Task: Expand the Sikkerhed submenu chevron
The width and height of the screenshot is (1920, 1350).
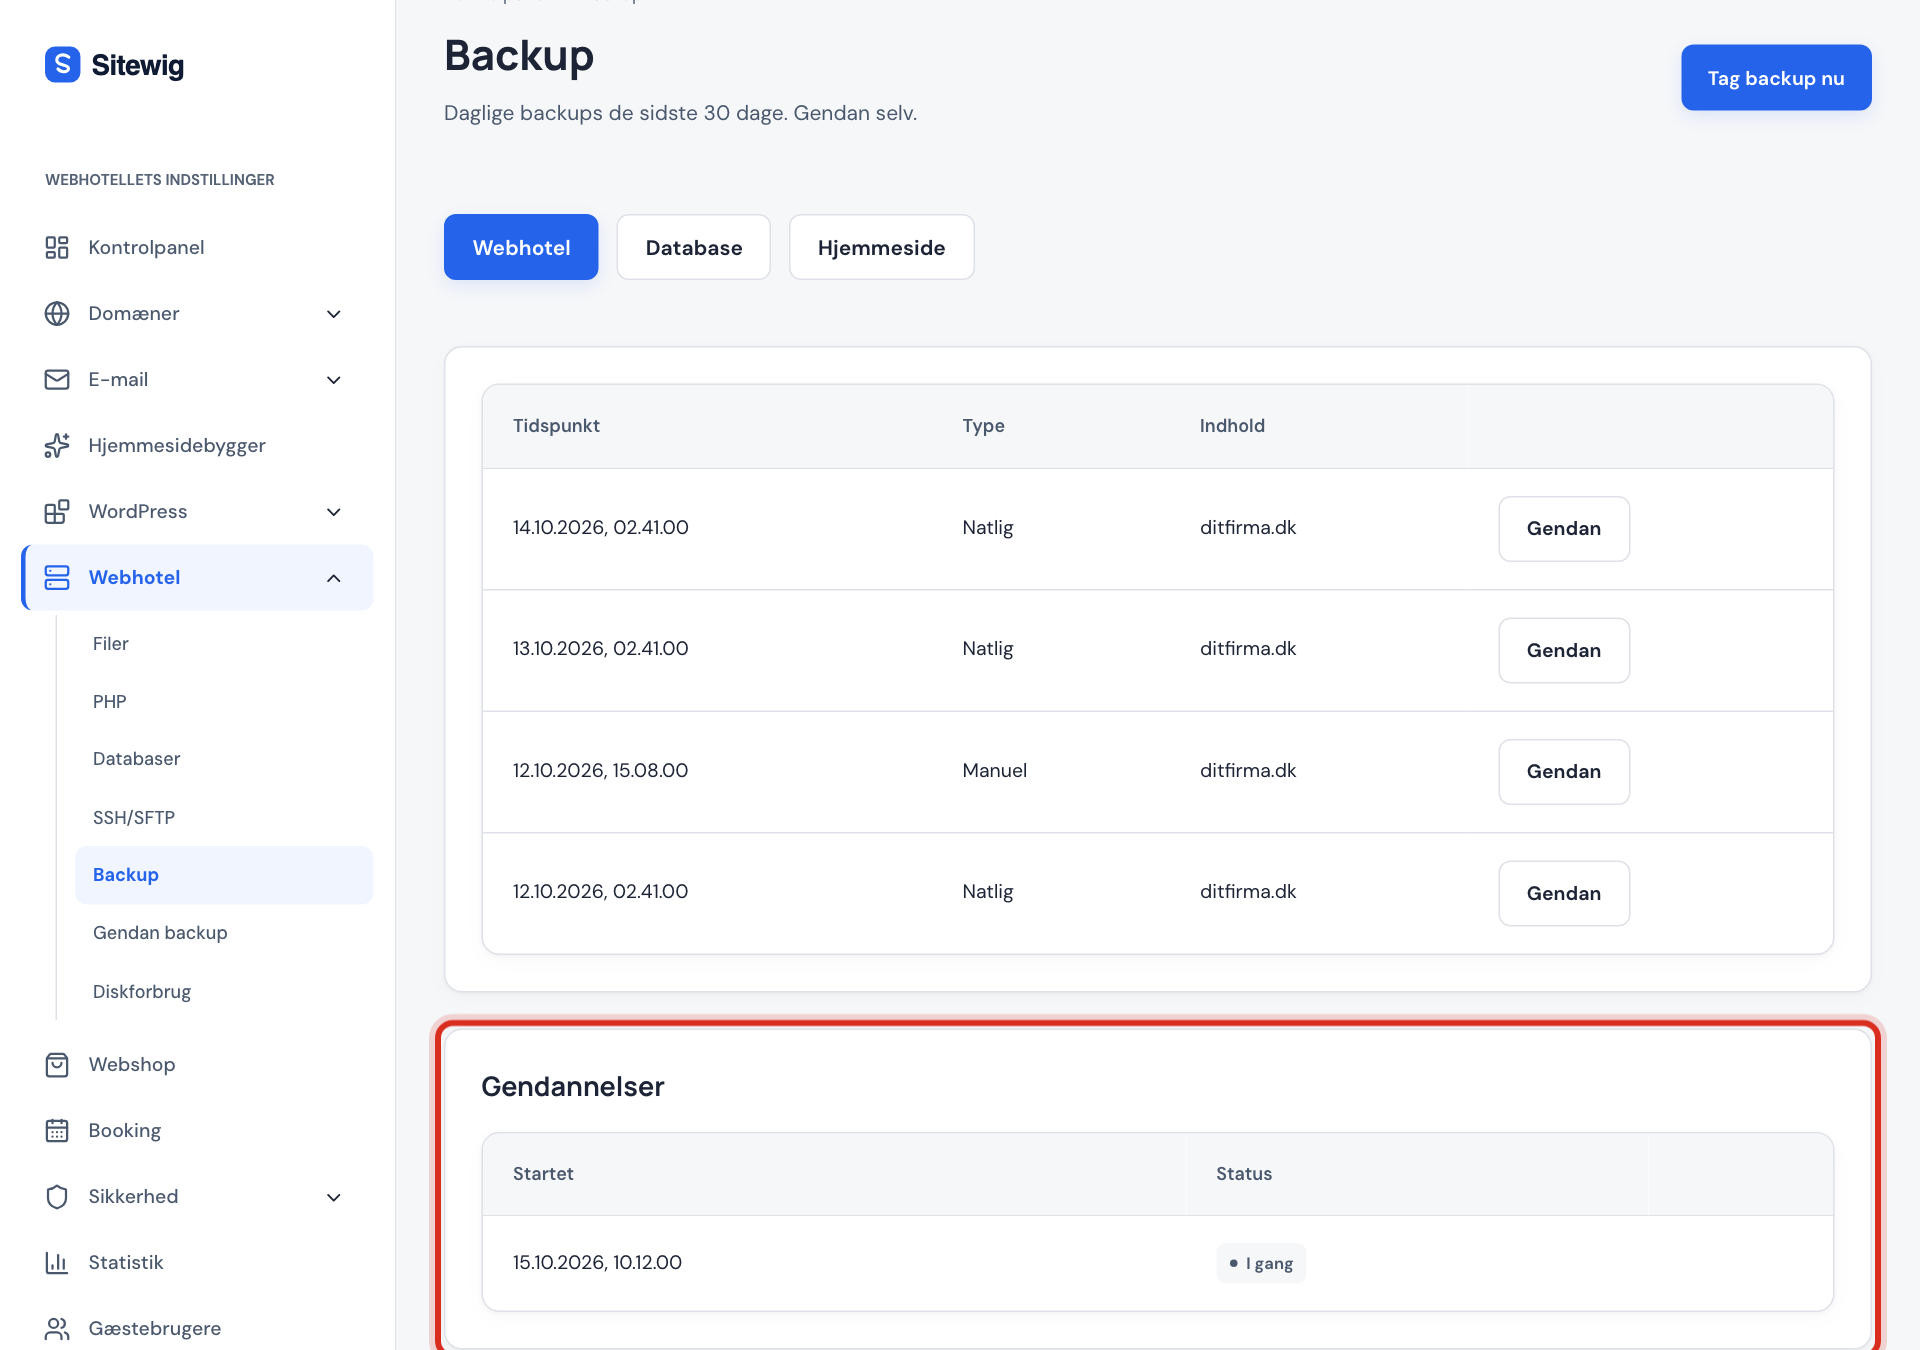Action: [x=334, y=1197]
